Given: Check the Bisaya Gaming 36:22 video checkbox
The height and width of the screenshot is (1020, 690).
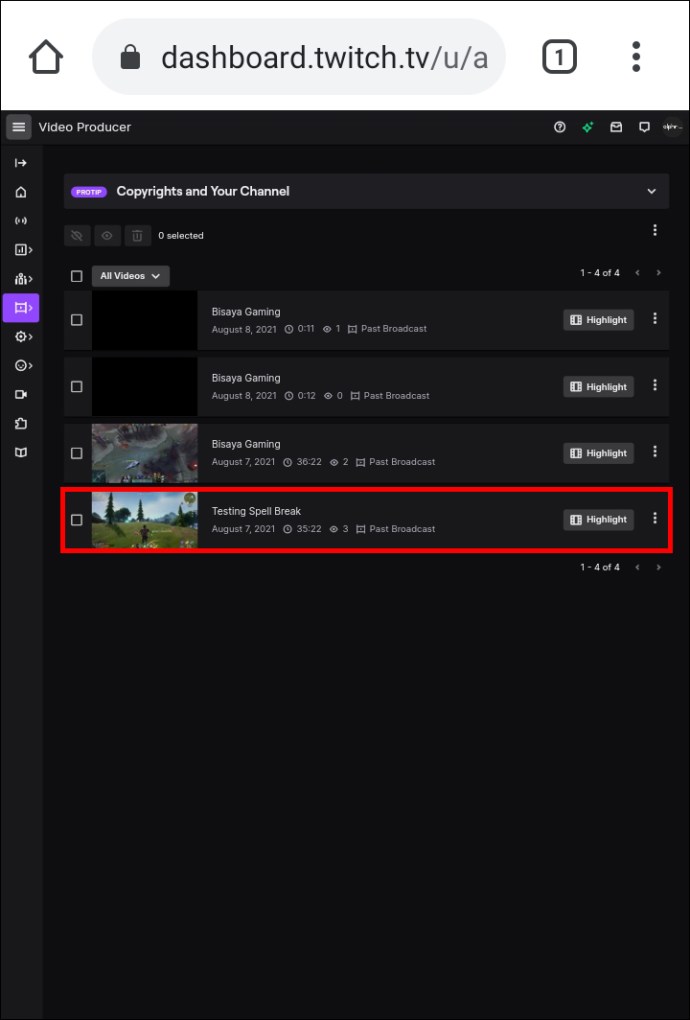Looking at the screenshot, I should tap(77, 453).
